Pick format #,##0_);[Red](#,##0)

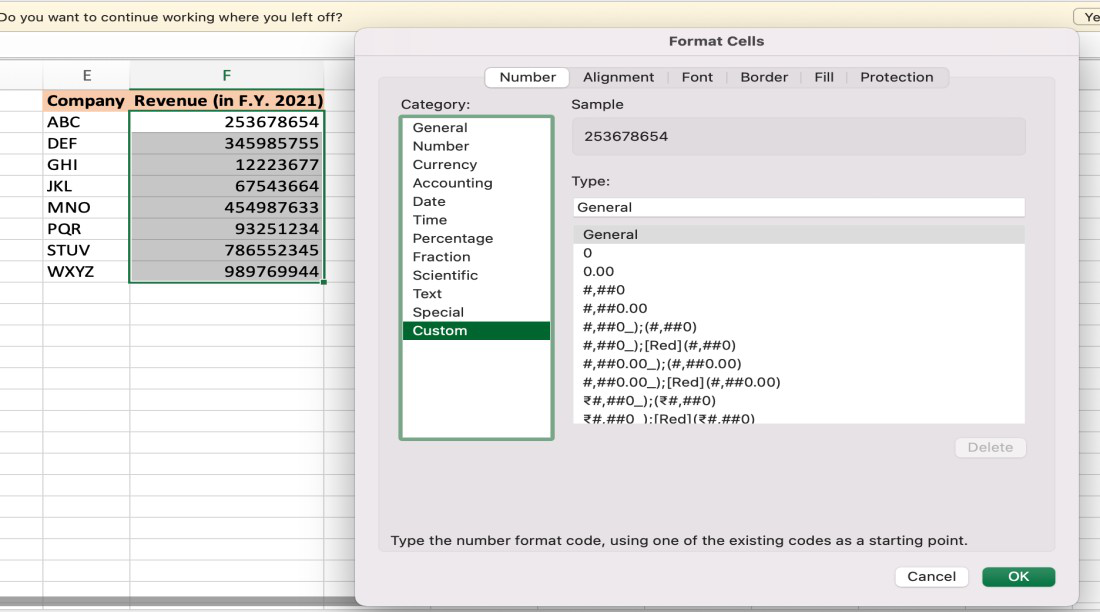(x=798, y=345)
